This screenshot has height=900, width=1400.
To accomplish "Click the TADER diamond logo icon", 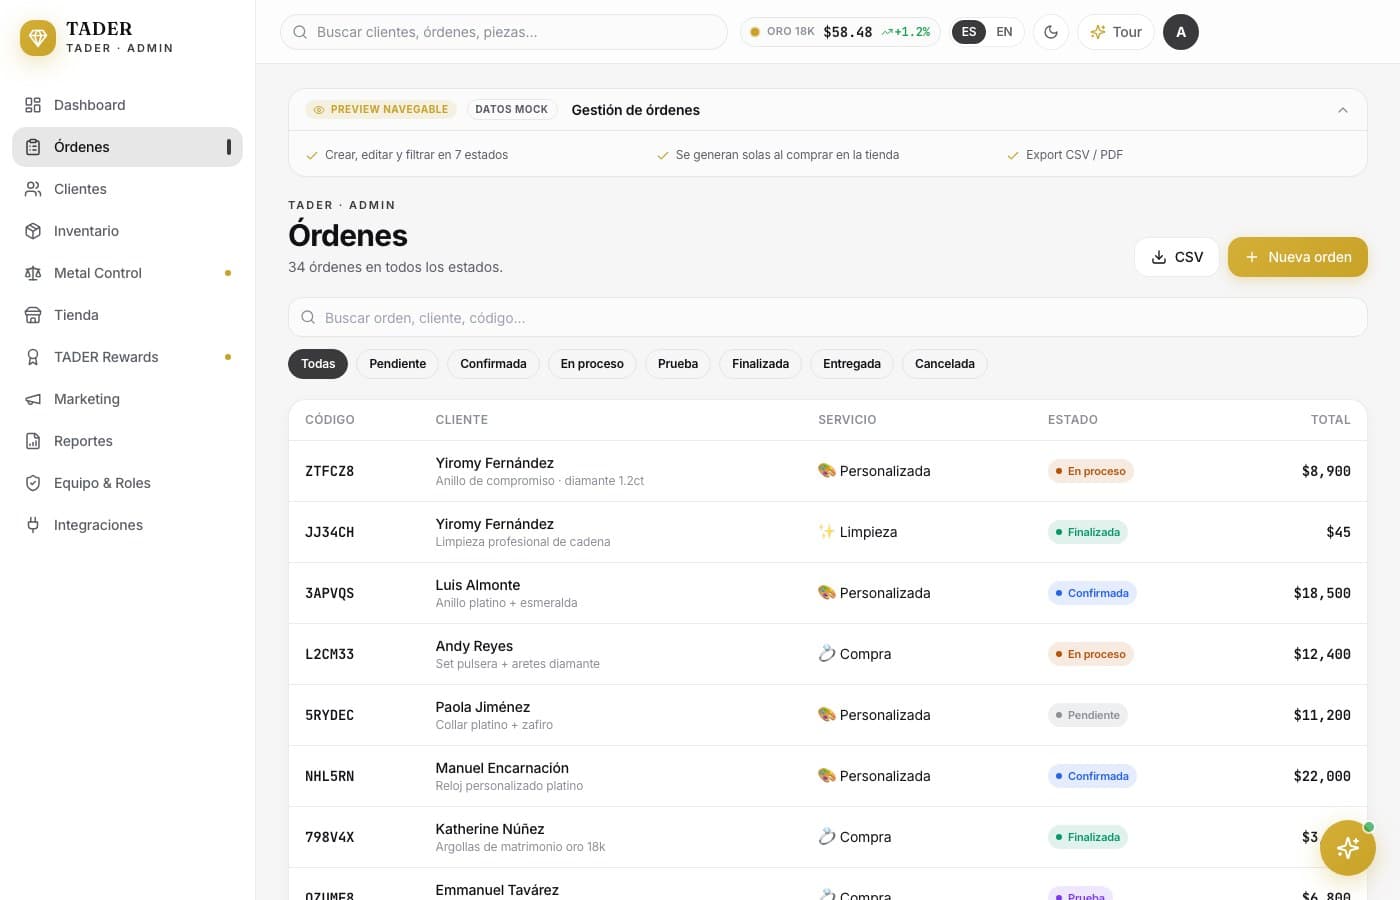I will (x=38, y=38).
